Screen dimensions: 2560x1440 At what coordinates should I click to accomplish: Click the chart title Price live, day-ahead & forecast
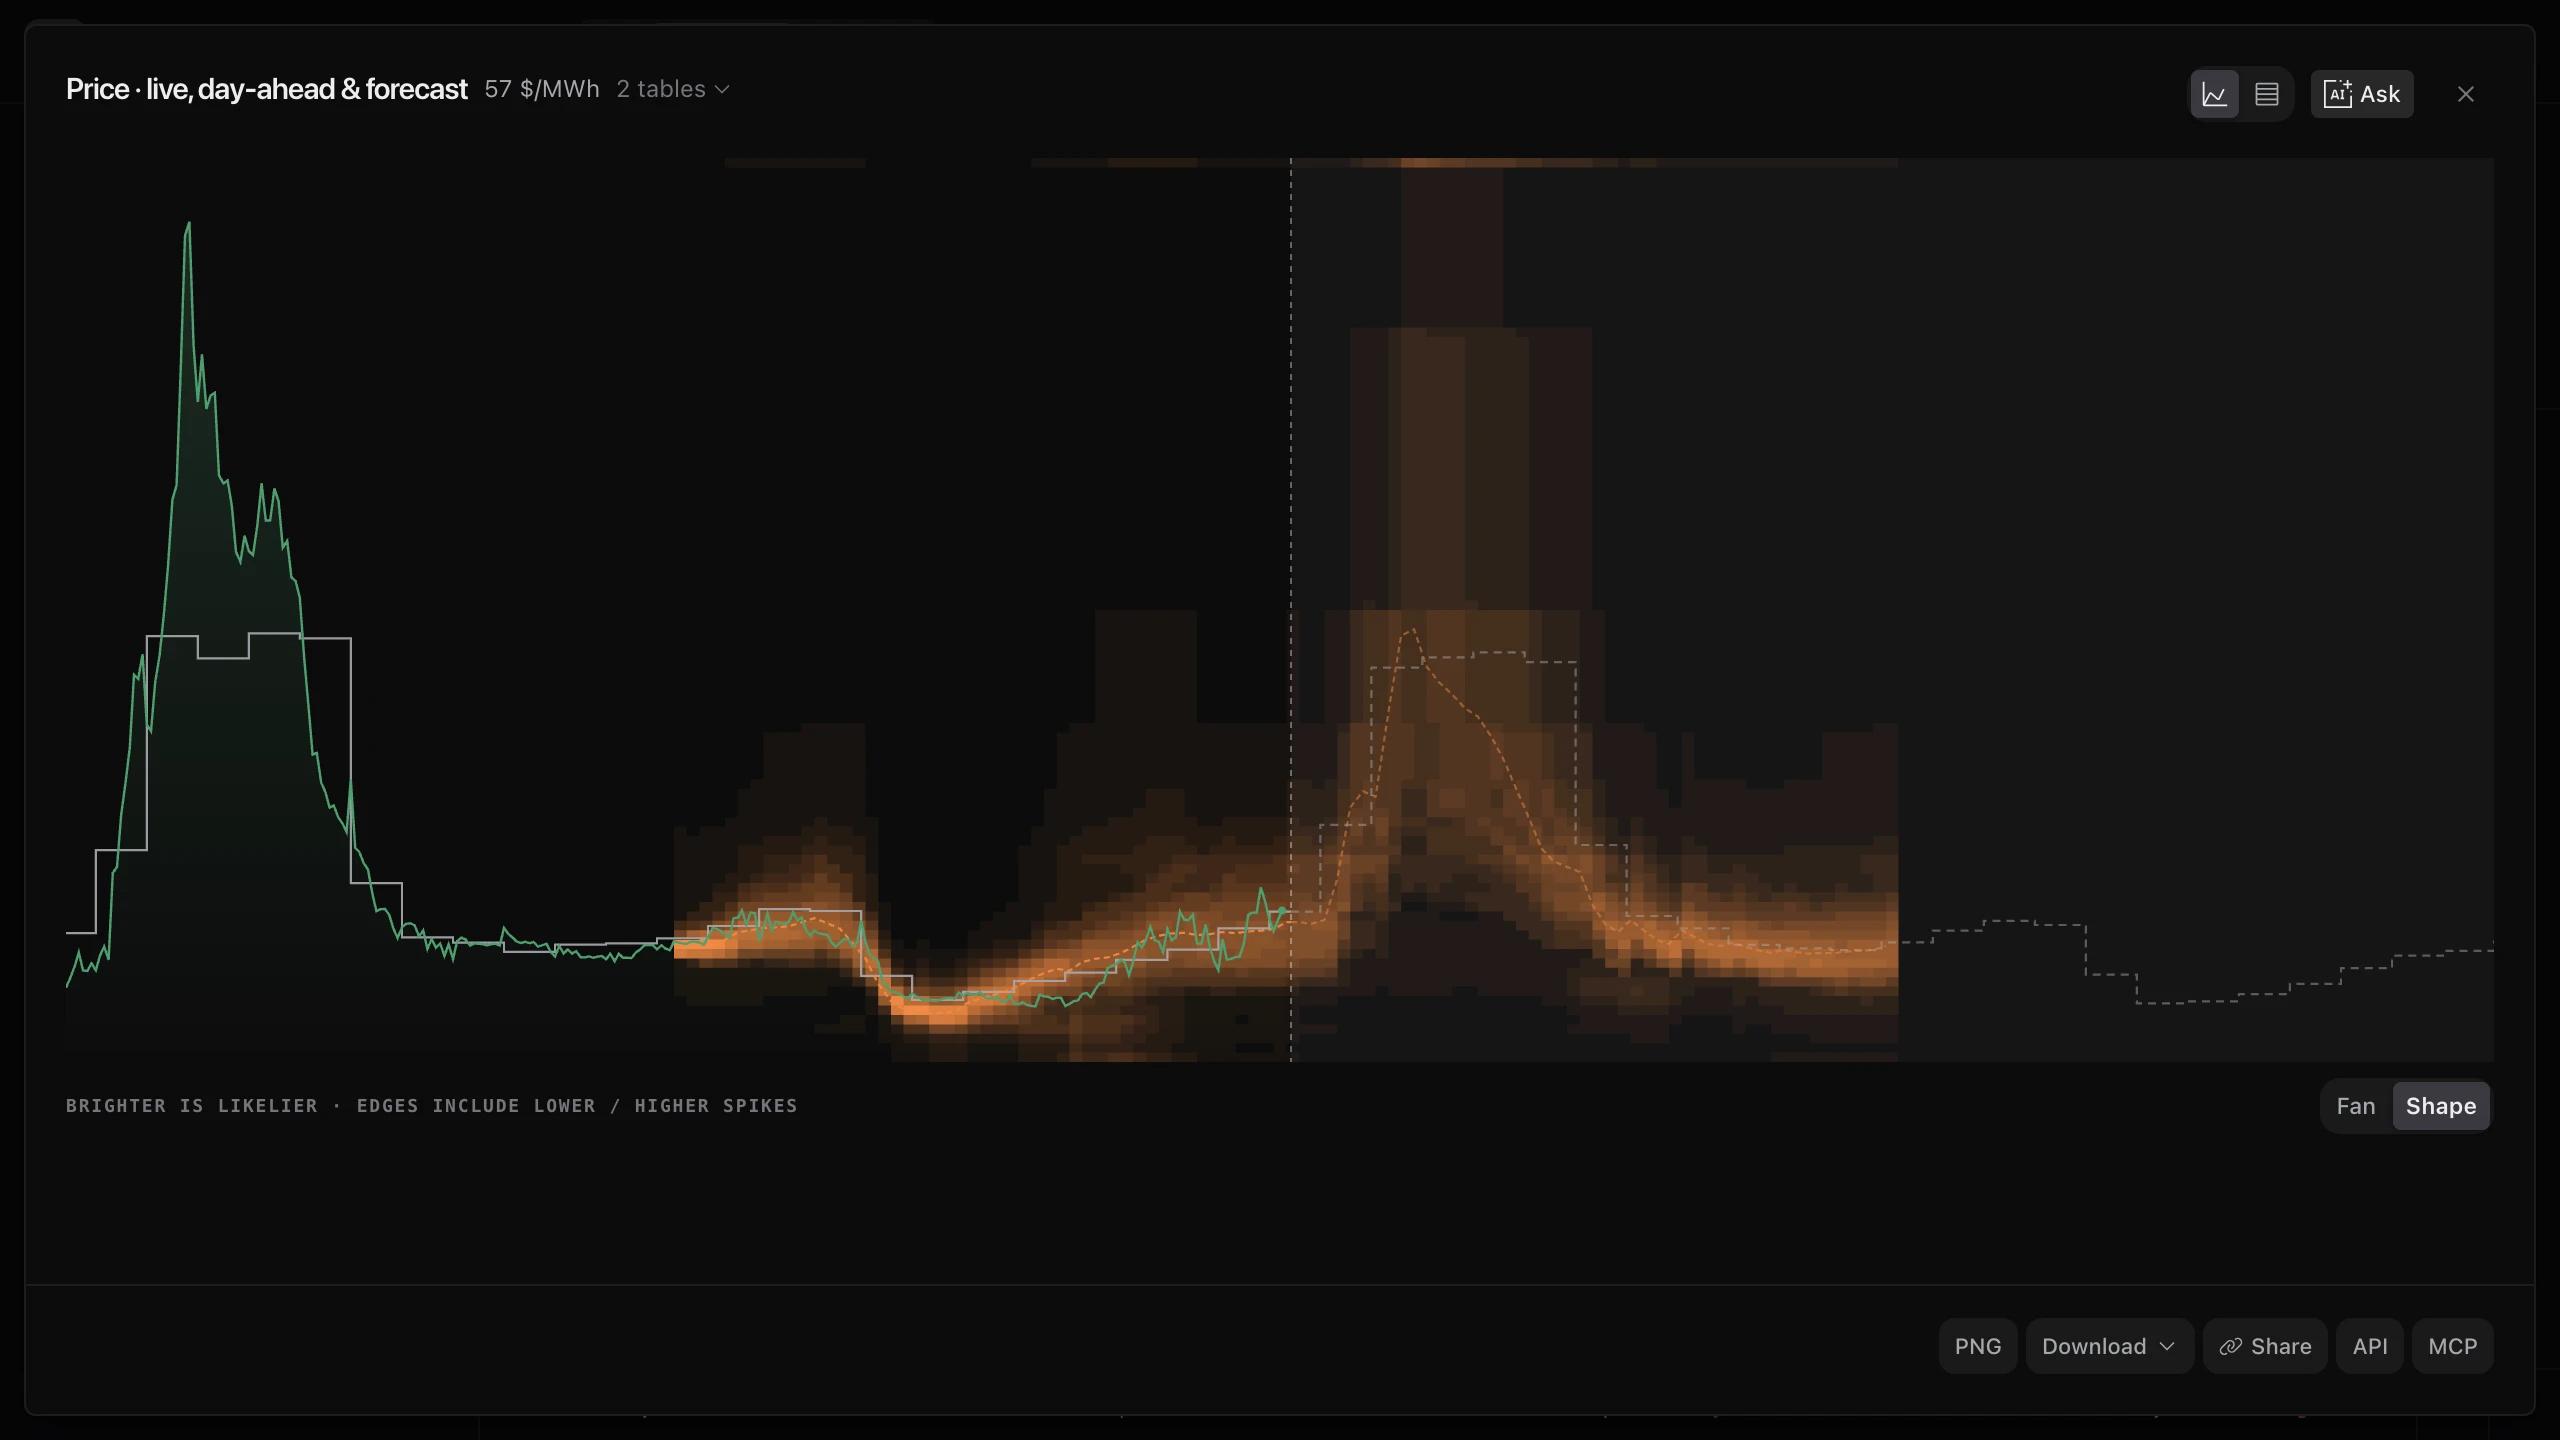pyautogui.click(x=266, y=89)
